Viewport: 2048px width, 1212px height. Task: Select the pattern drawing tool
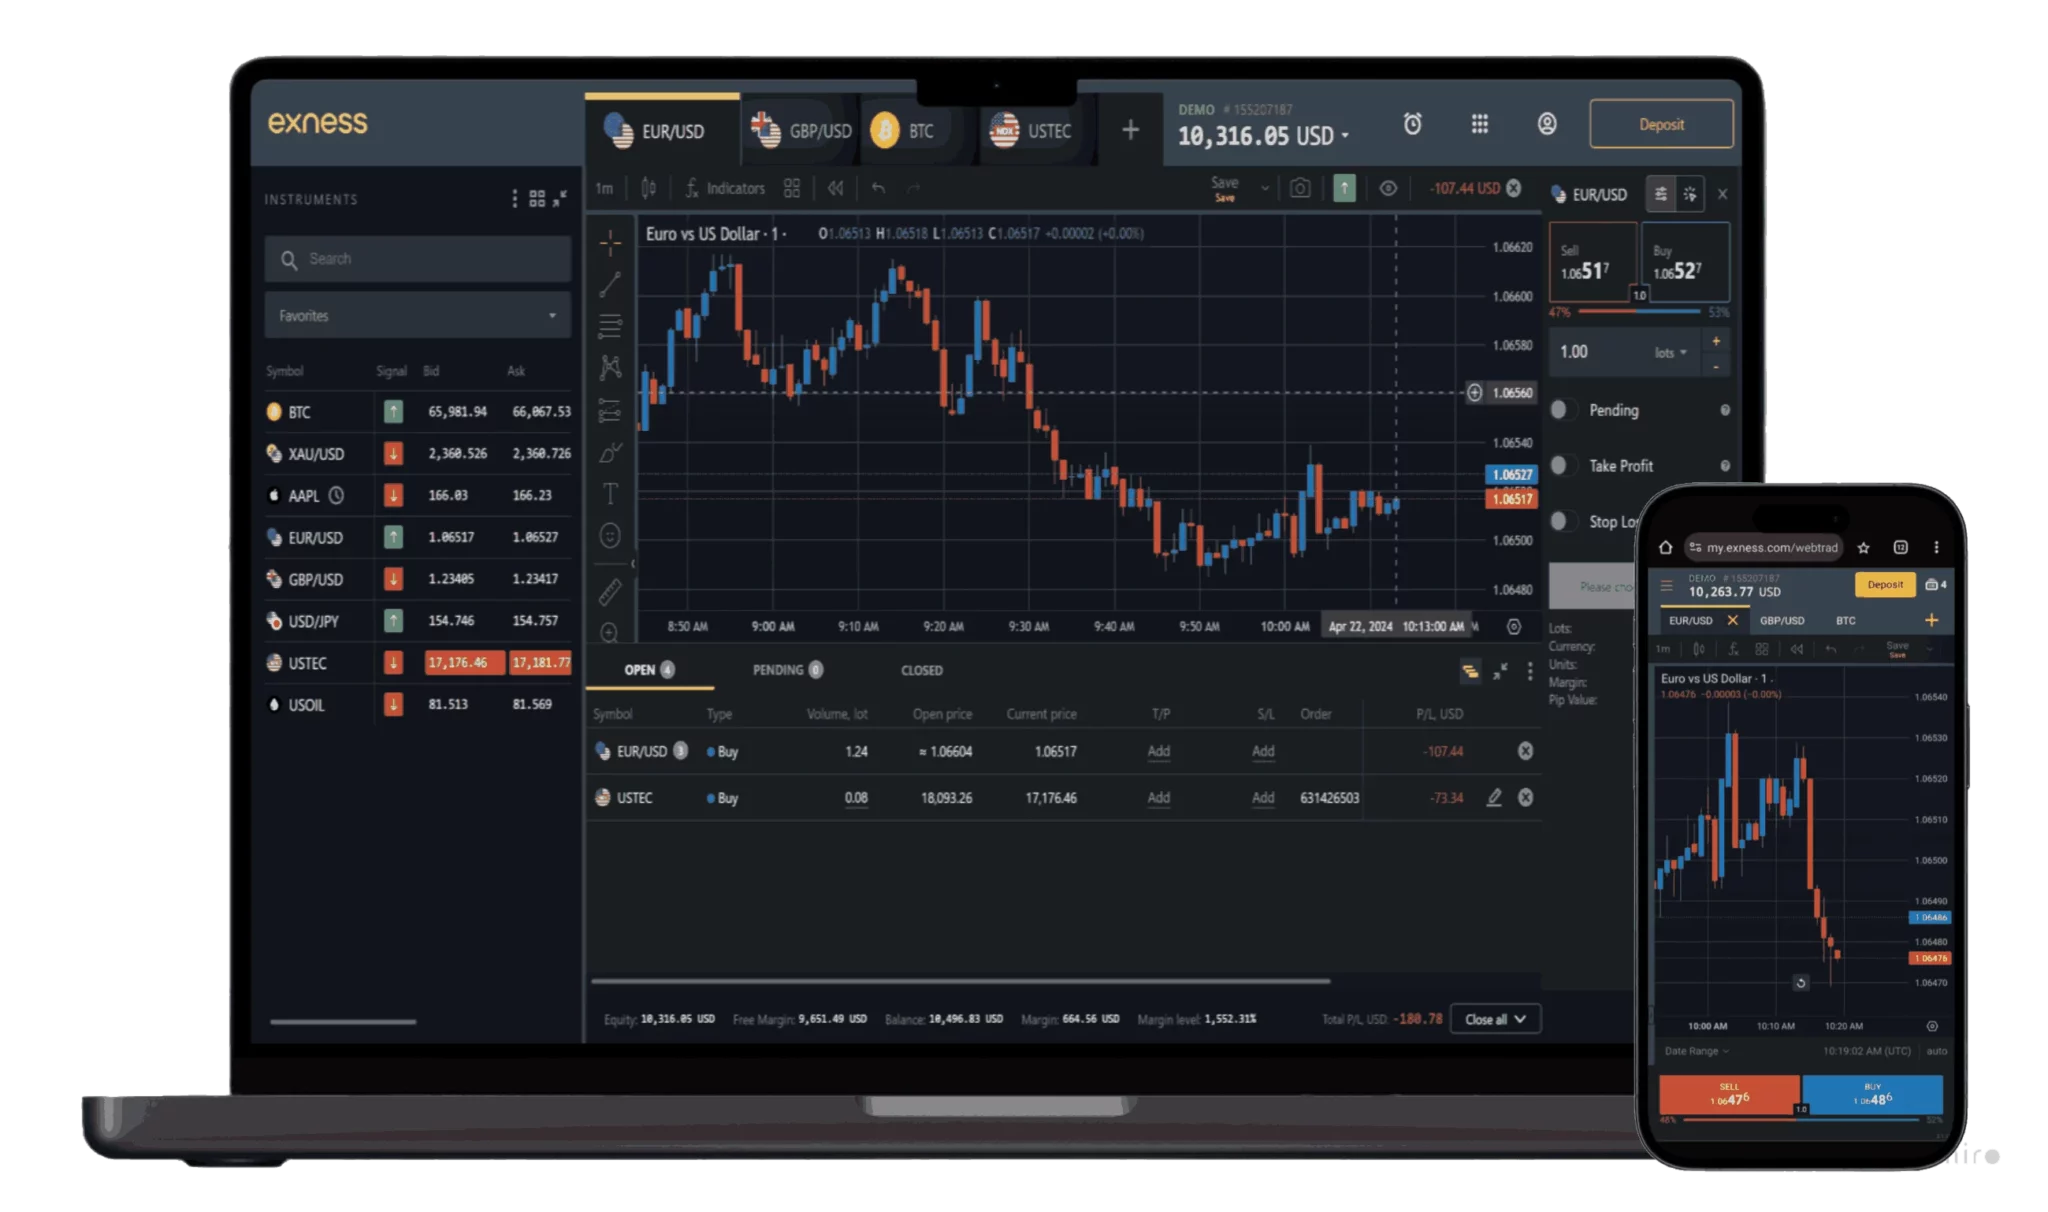[x=610, y=368]
